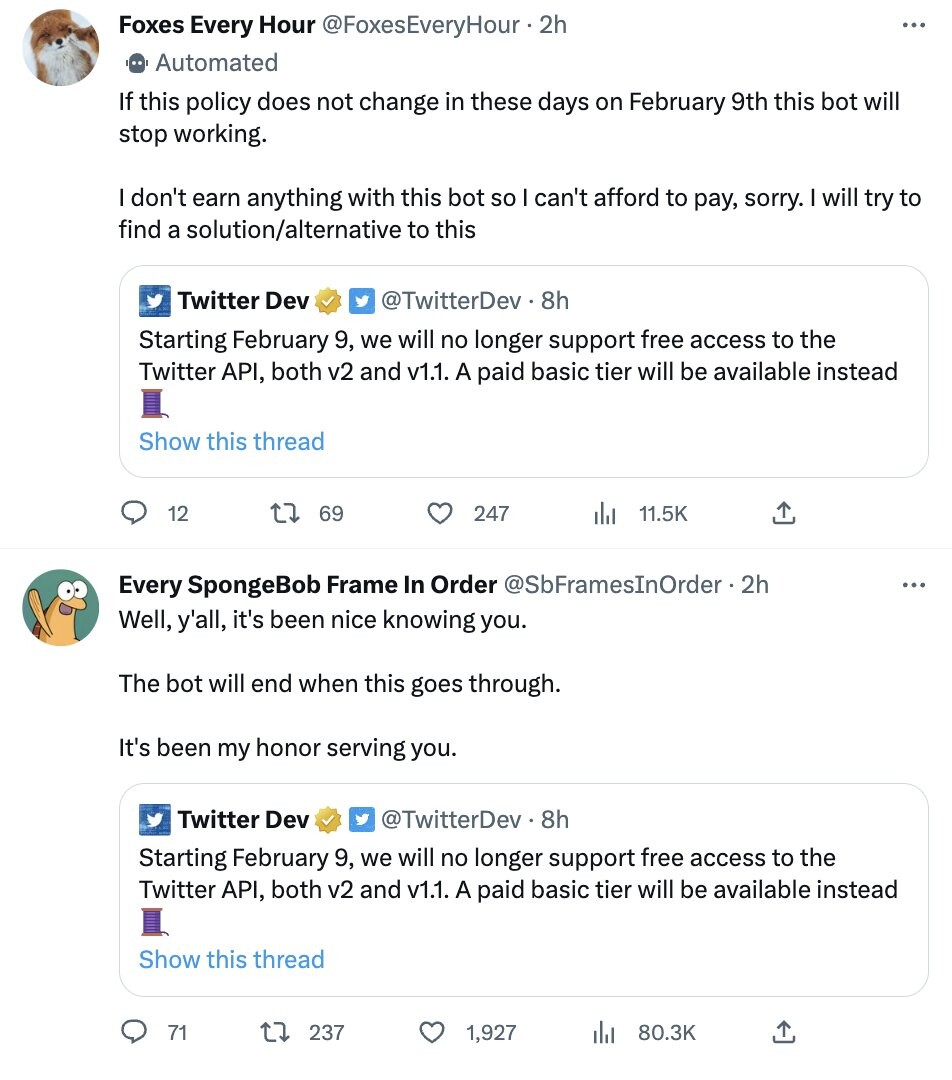Share the Foxes Every Hour tweet
Viewport: 952px width, 1080px height.
784,514
